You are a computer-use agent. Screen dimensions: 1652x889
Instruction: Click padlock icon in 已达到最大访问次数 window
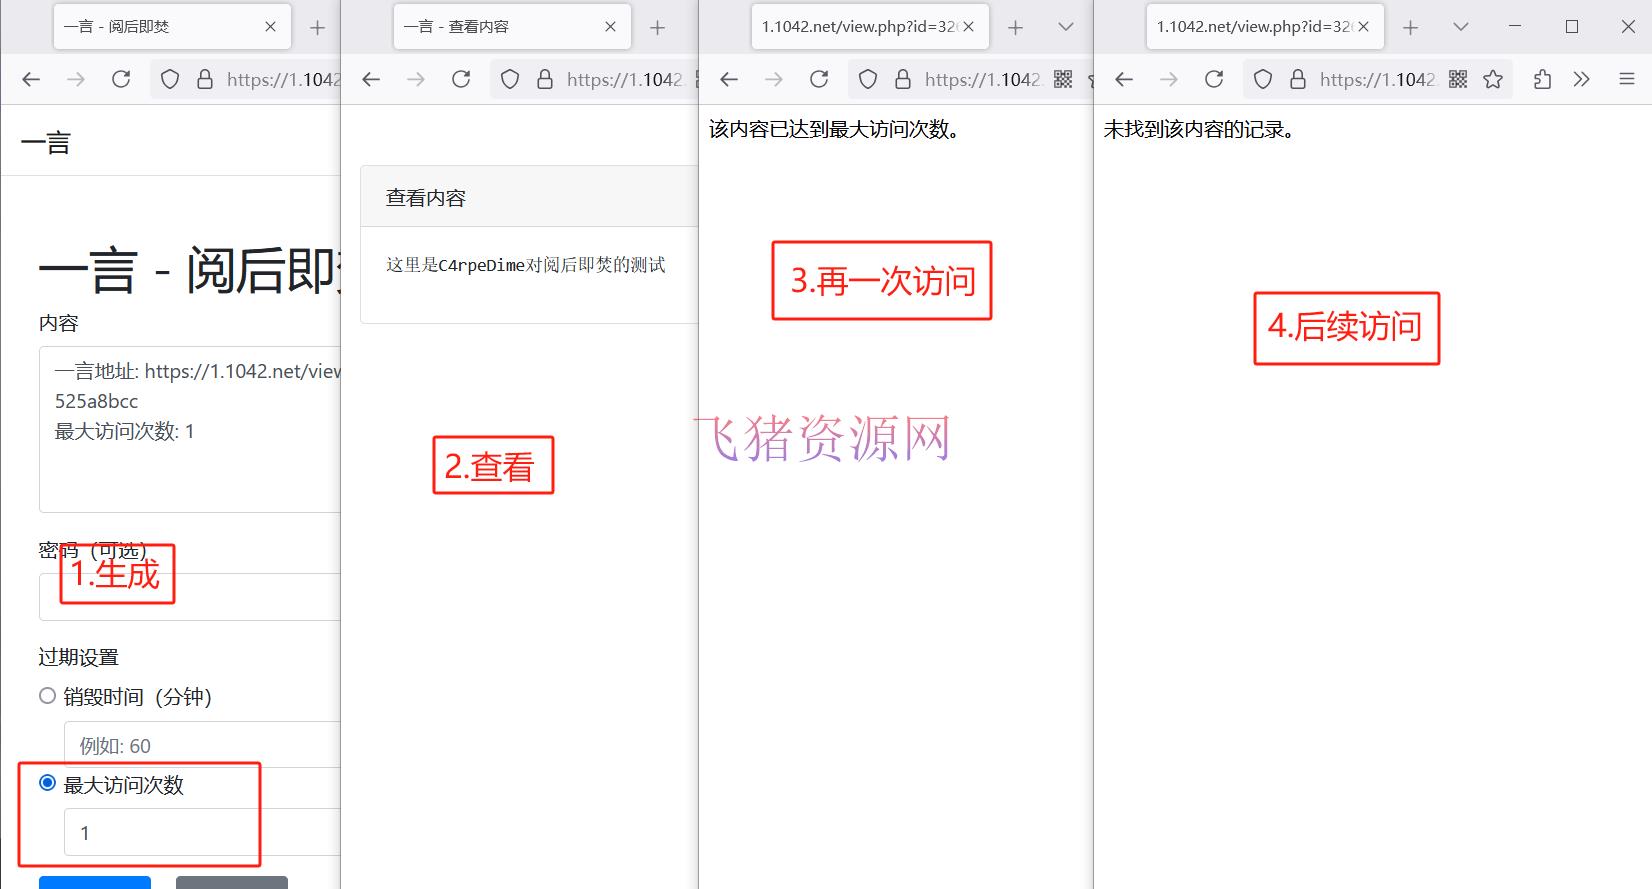[903, 79]
